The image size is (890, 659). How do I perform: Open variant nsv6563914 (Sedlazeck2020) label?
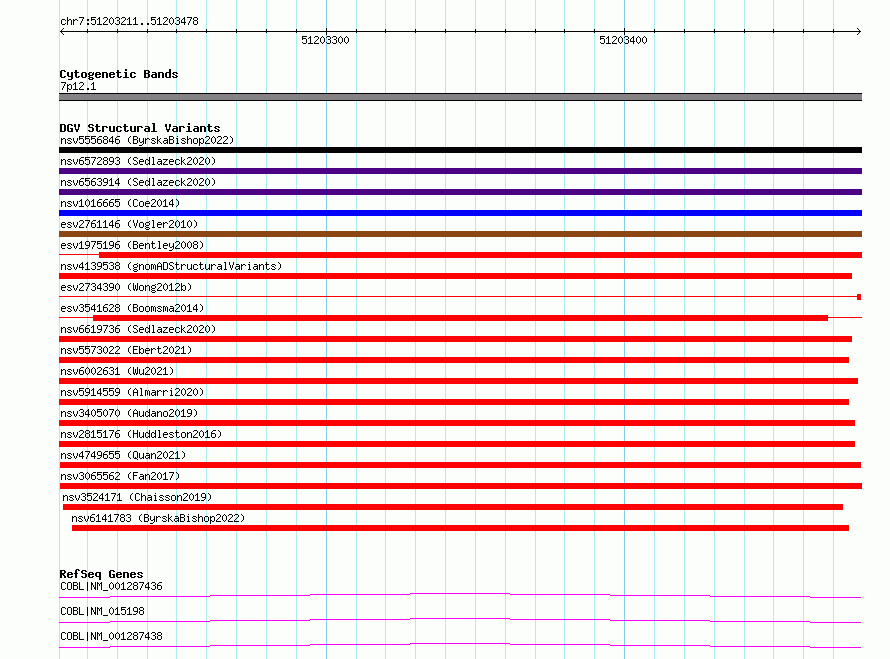[138, 182]
